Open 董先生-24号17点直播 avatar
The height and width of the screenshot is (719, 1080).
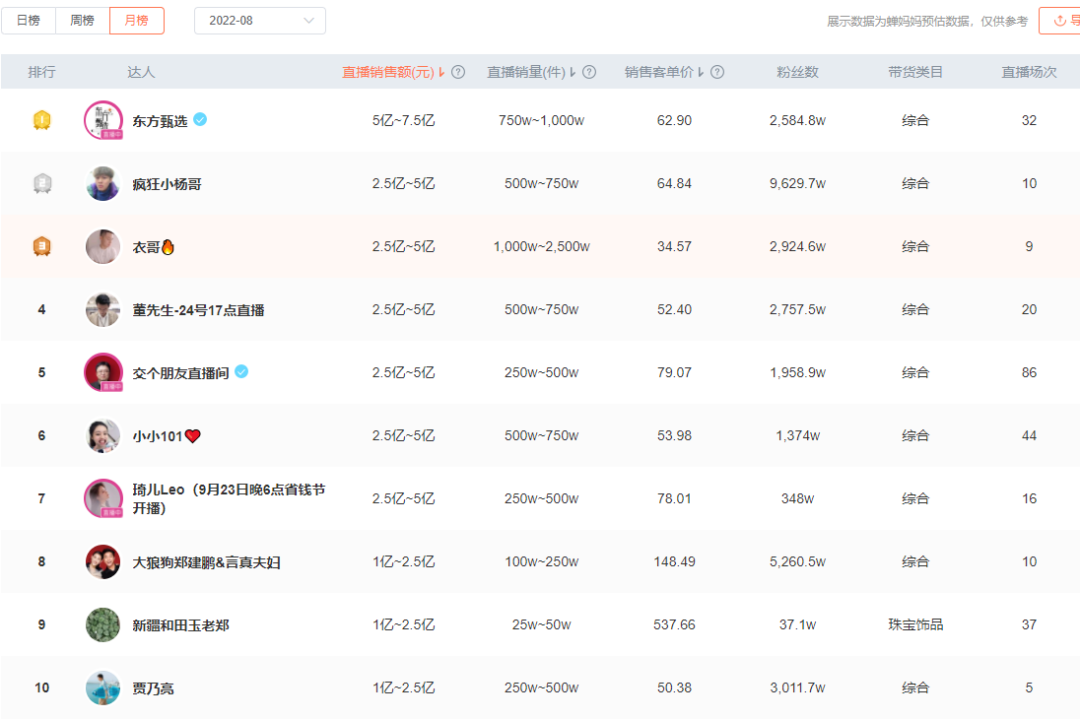pyautogui.click(x=103, y=310)
